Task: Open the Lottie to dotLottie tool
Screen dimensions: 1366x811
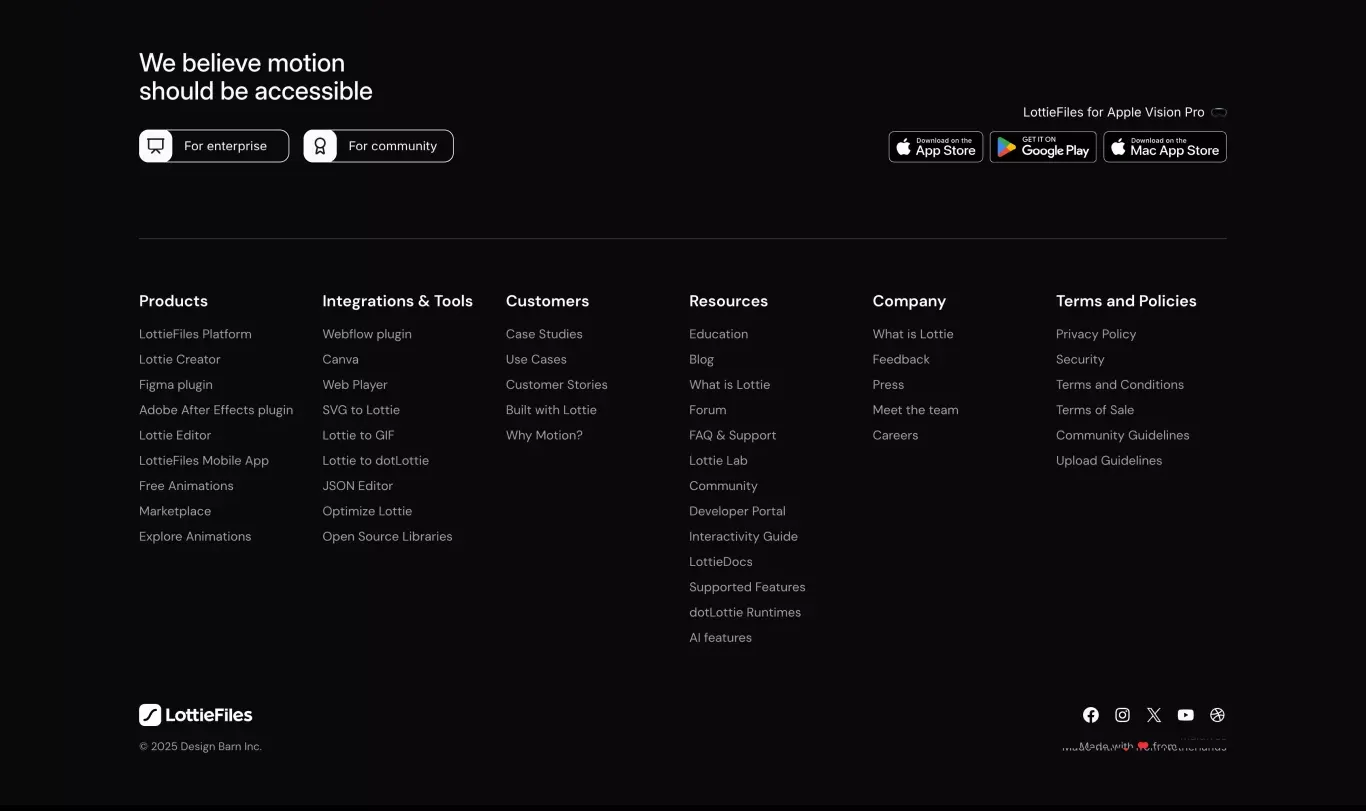Action: coord(375,461)
